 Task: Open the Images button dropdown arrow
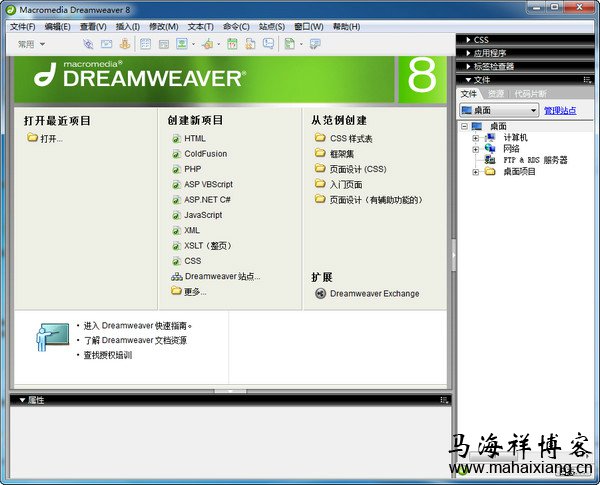(193, 44)
